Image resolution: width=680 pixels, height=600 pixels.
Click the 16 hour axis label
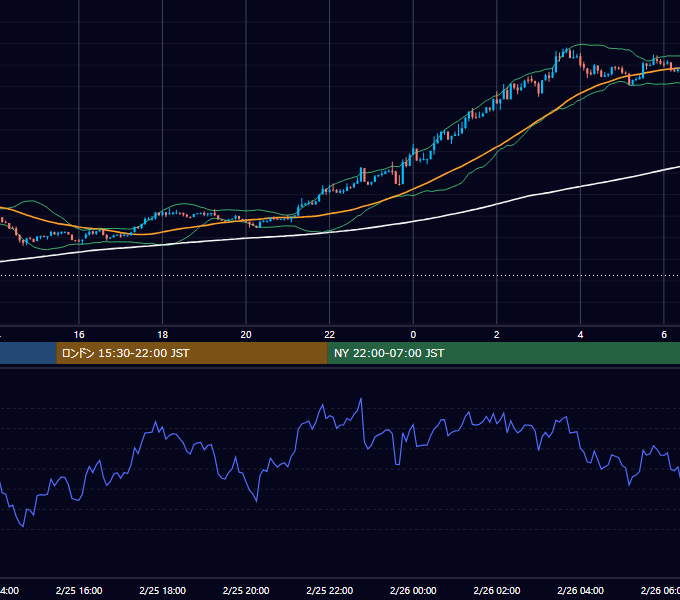tap(79, 335)
